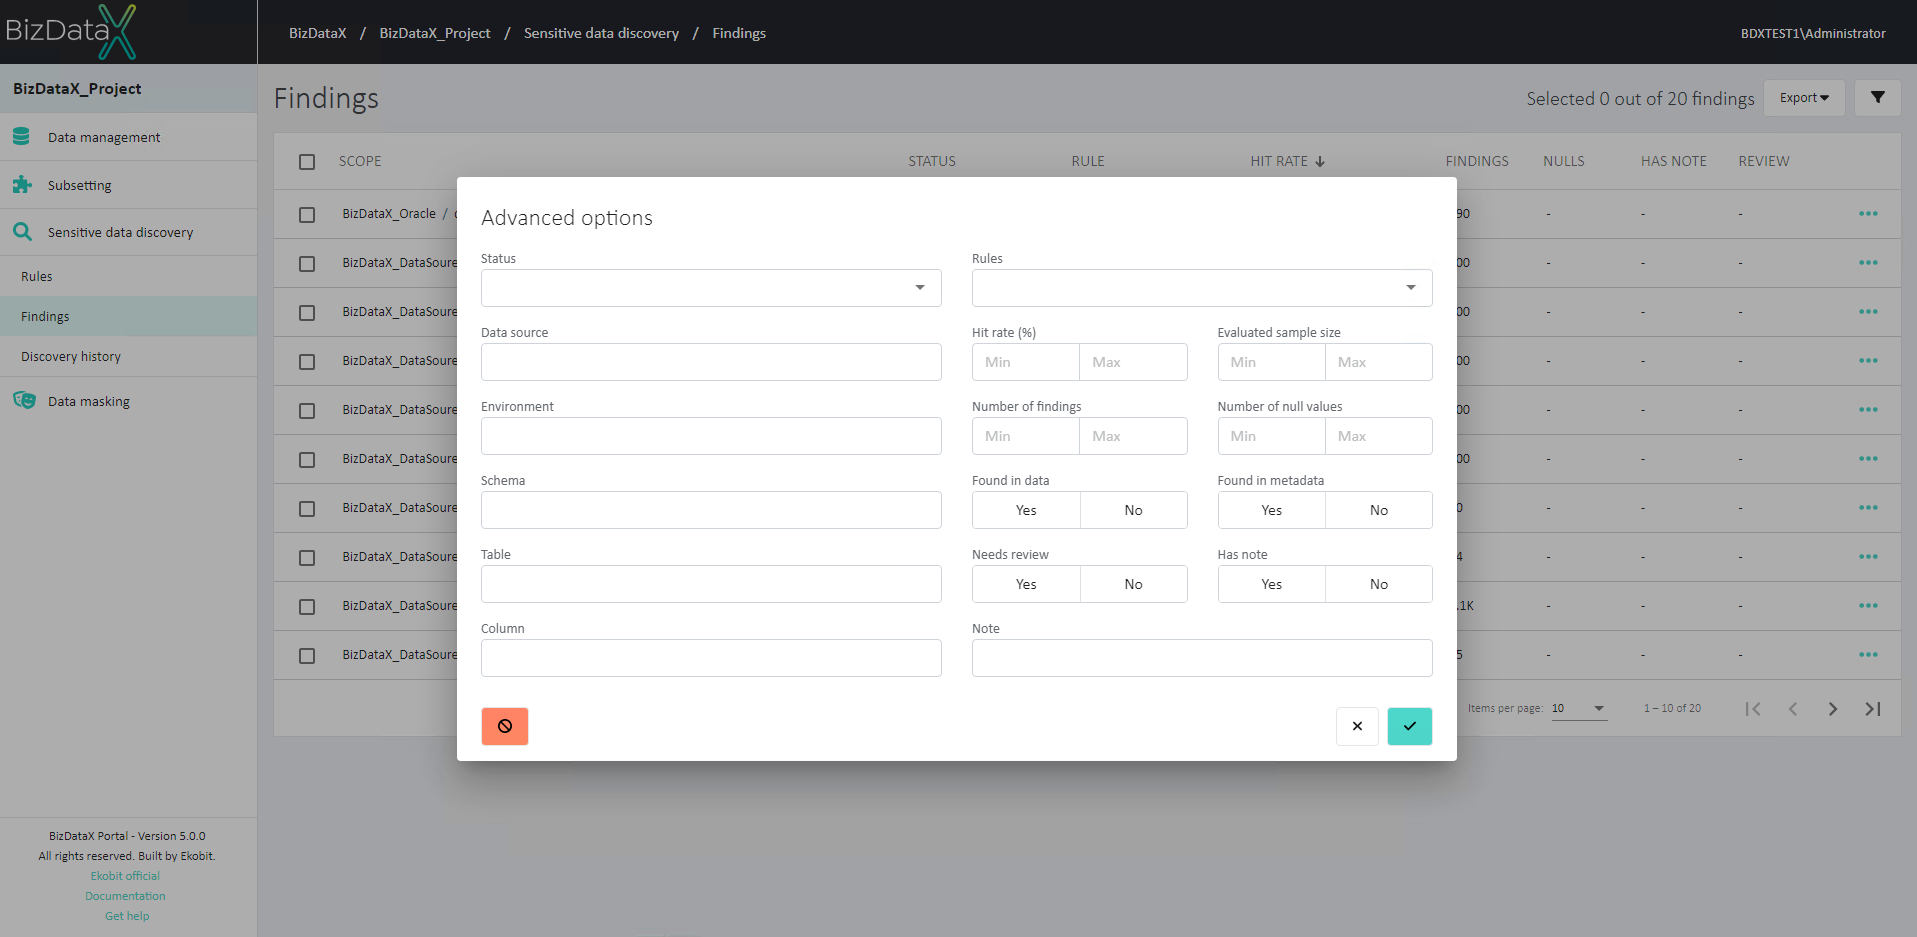Click the Number of findings Max field

tap(1133, 436)
